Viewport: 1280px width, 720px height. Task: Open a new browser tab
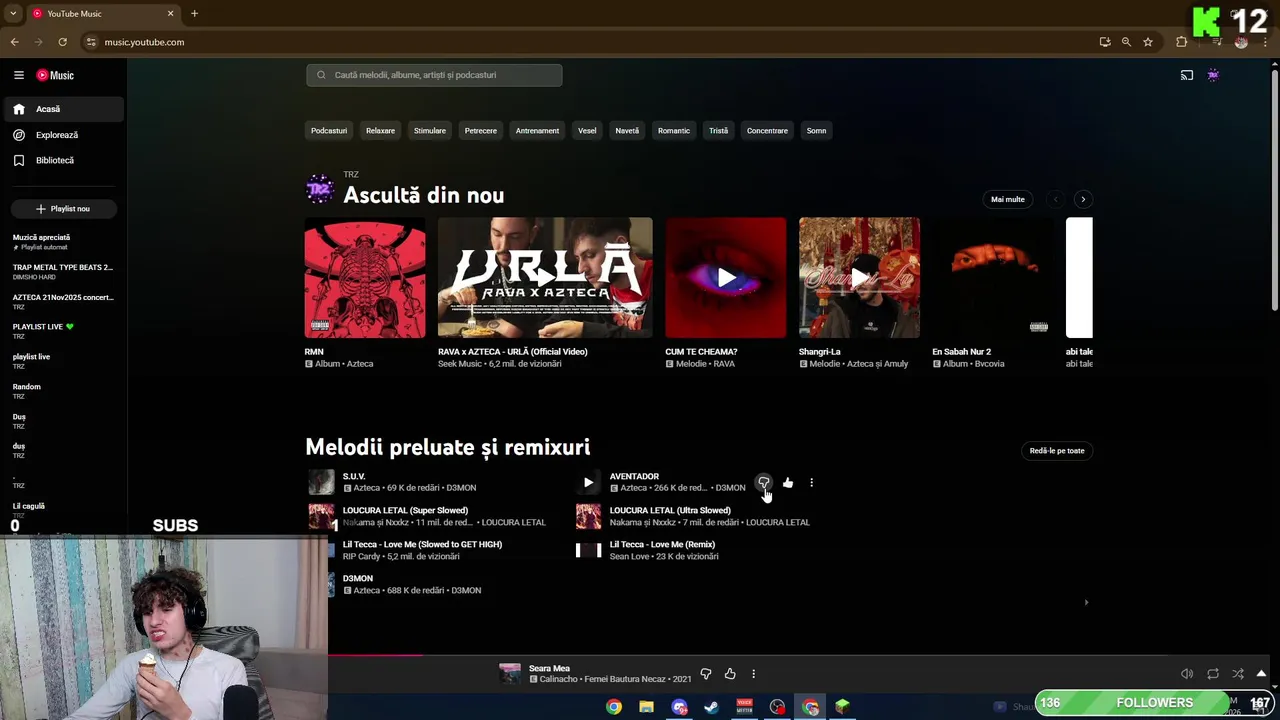coord(194,14)
